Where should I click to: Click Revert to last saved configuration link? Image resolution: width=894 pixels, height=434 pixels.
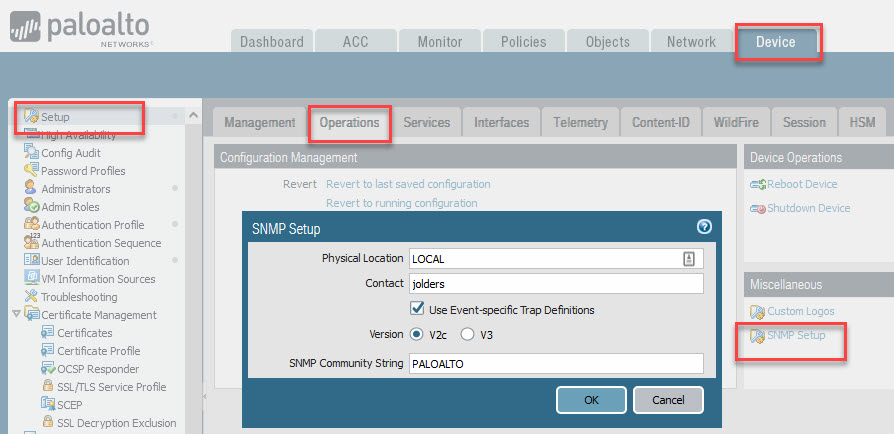(408, 184)
